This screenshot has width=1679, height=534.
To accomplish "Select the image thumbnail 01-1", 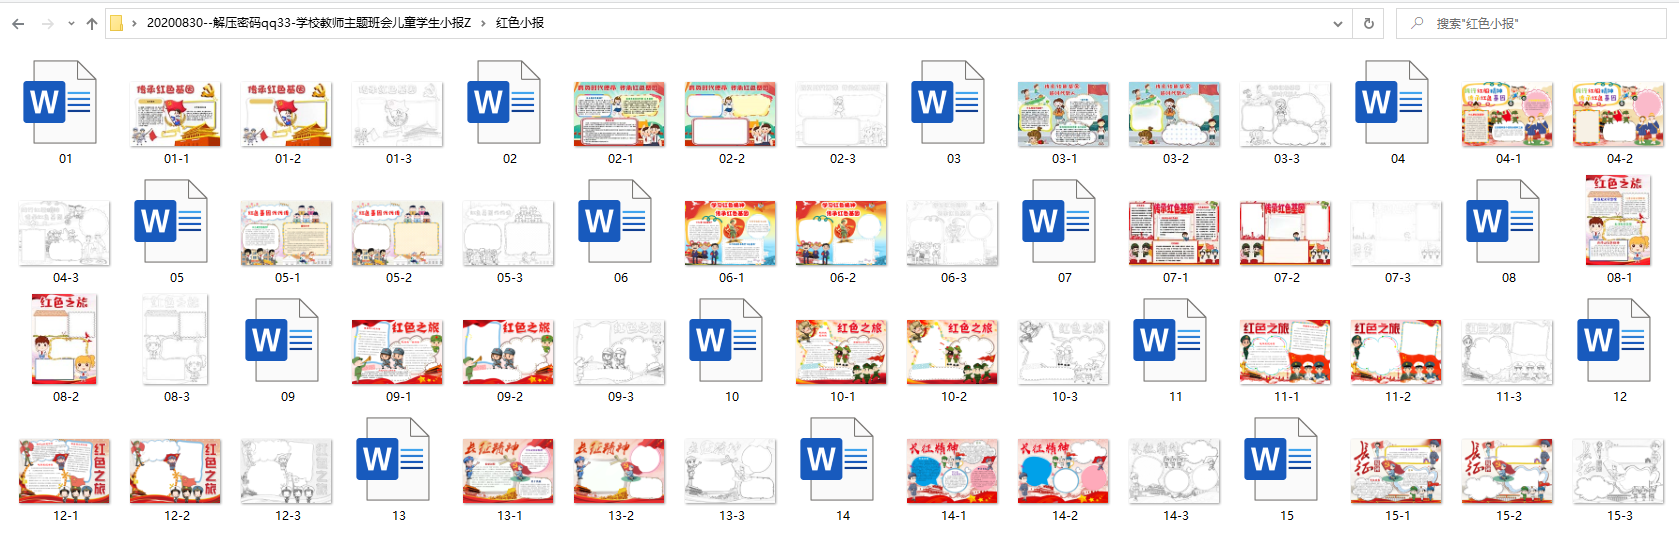I will 176,112.
